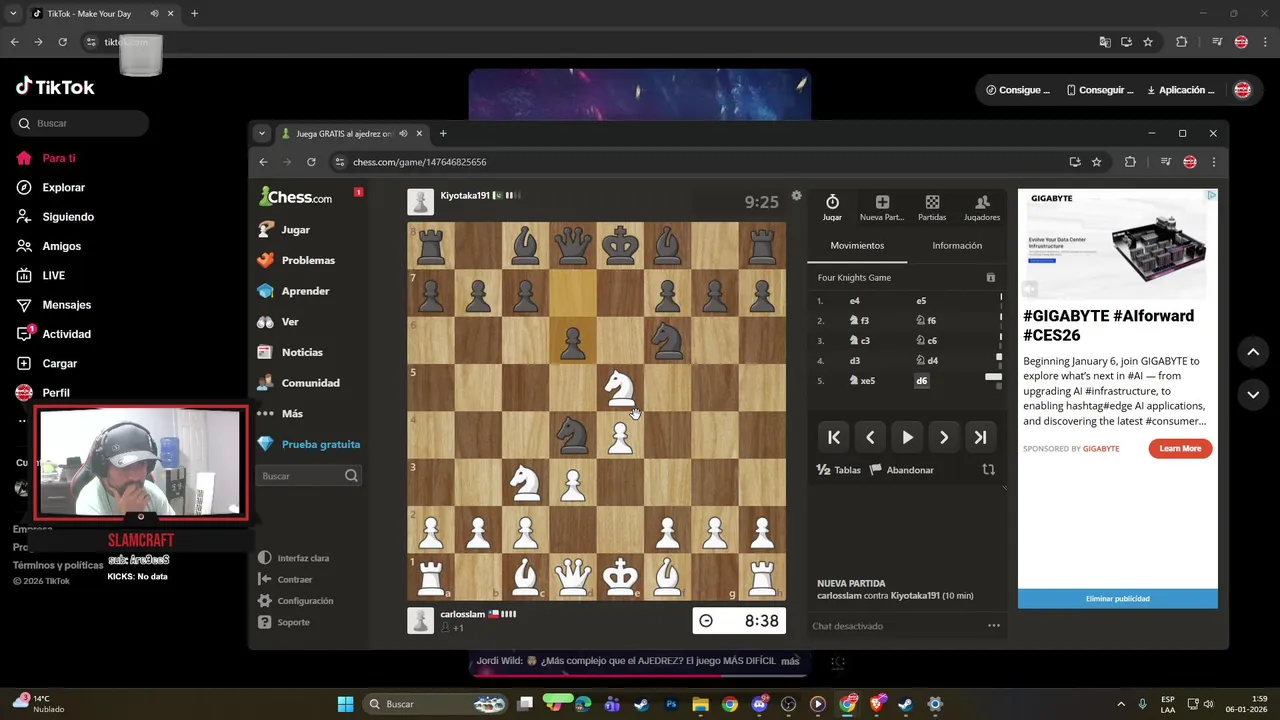Go to next move arrow

(x=944, y=437)
